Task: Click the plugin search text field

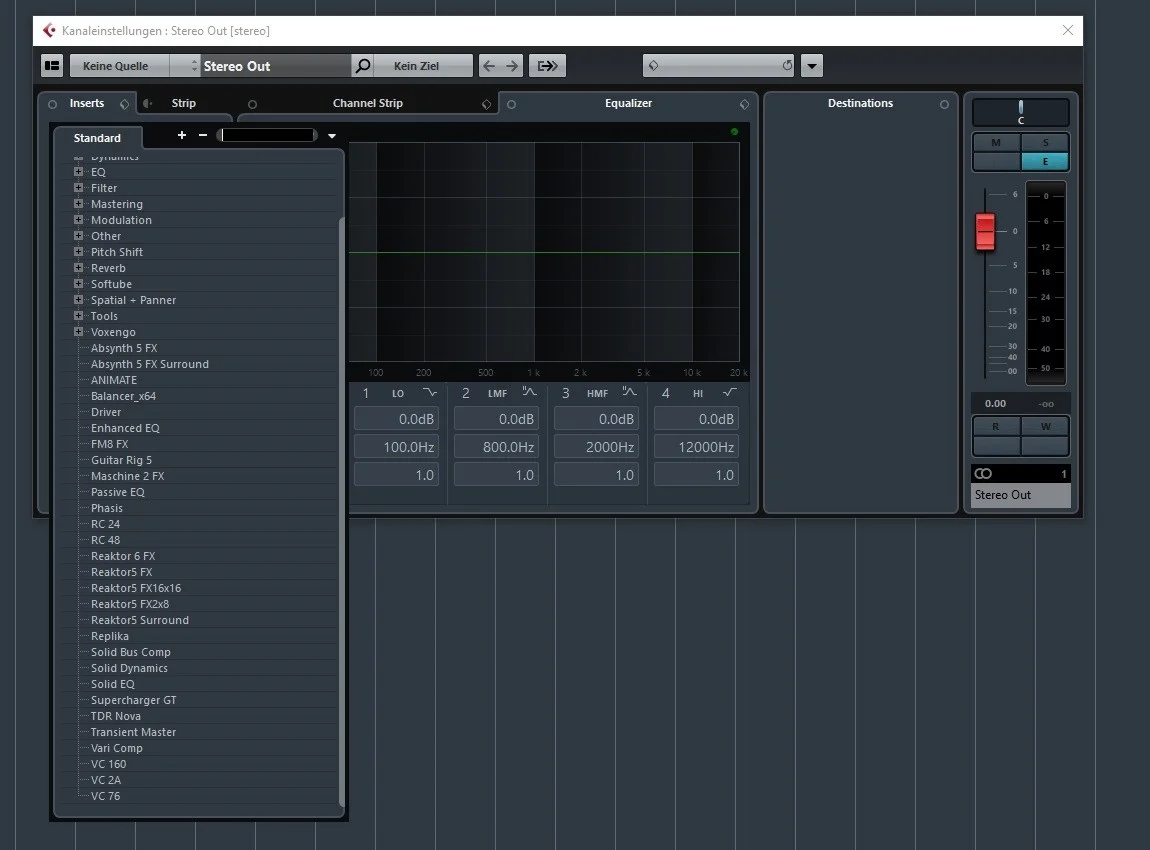Action: [x=267, y=135]
